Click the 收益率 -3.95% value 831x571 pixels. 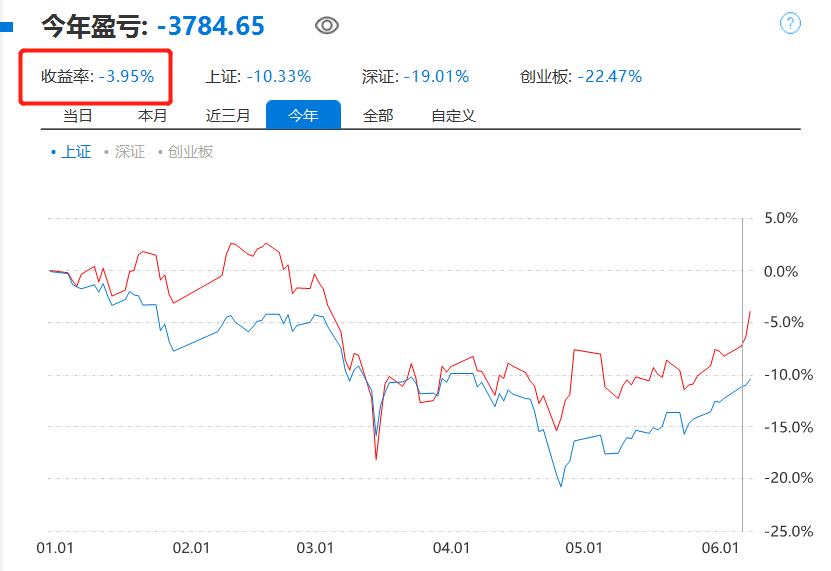click(126, 76)
